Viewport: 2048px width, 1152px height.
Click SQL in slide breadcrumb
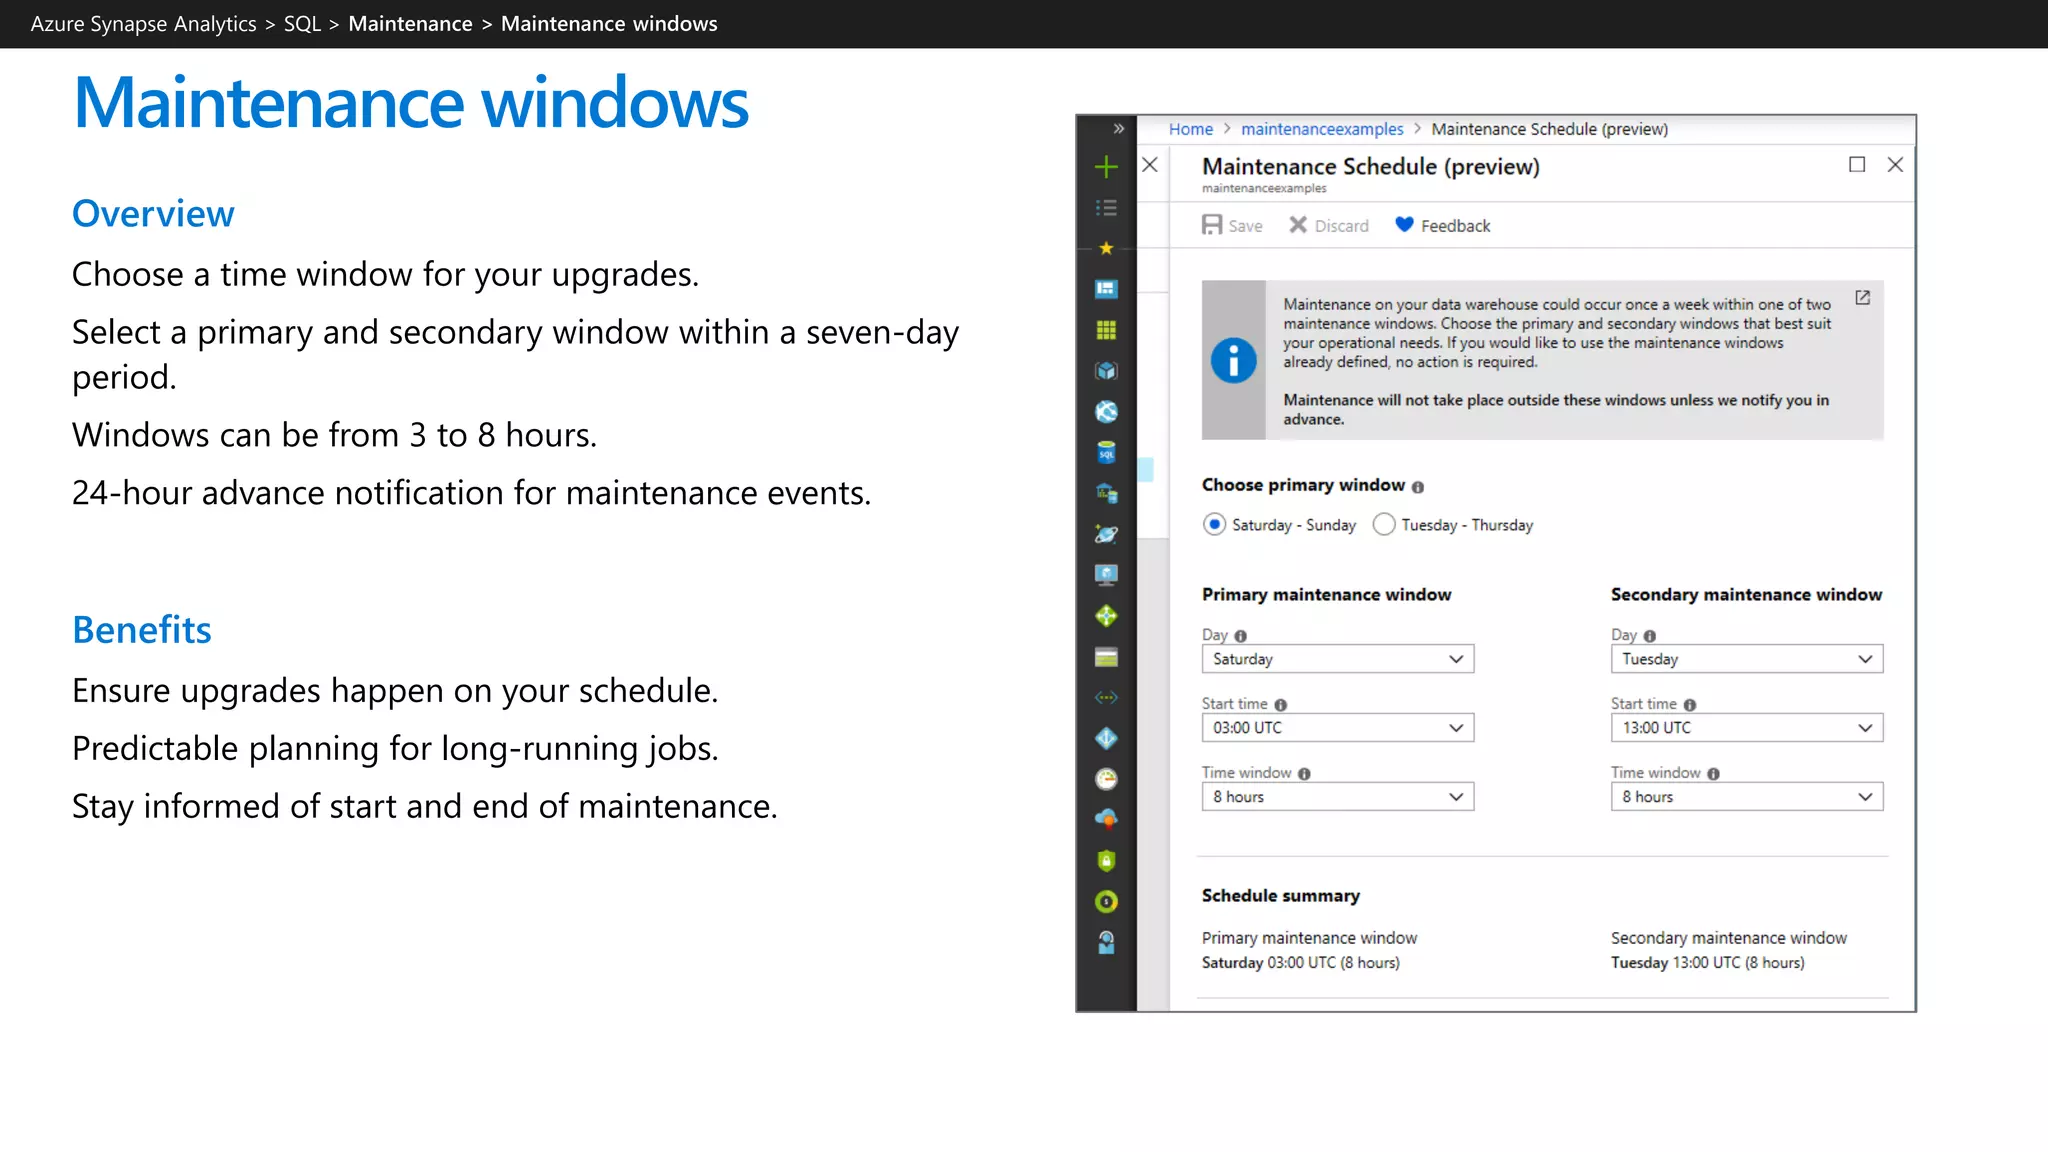point(302,24)
